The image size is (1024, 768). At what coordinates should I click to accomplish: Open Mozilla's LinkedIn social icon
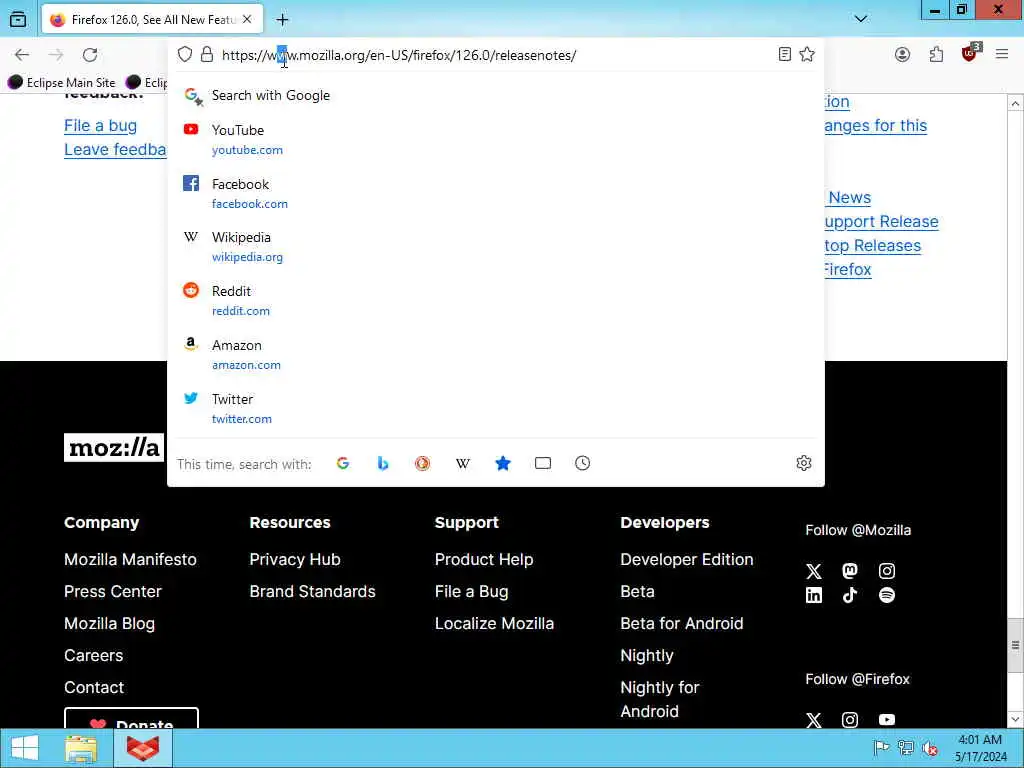[x=814, y=595]
